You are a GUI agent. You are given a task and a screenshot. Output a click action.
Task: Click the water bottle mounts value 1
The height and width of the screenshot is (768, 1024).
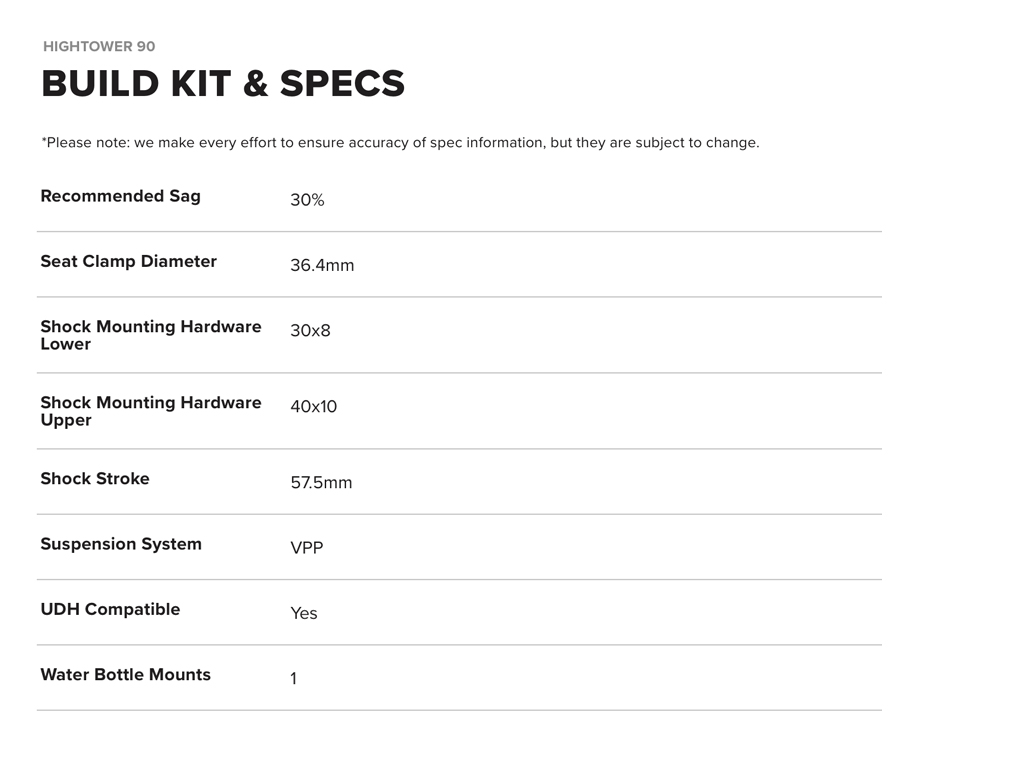click(293, 679)
